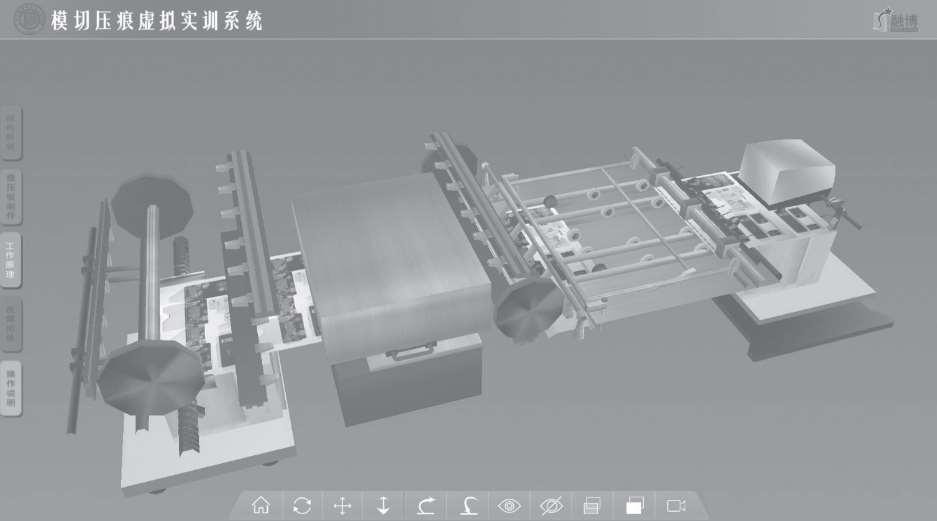Open the 操作说明 side tab

[11, 388]
